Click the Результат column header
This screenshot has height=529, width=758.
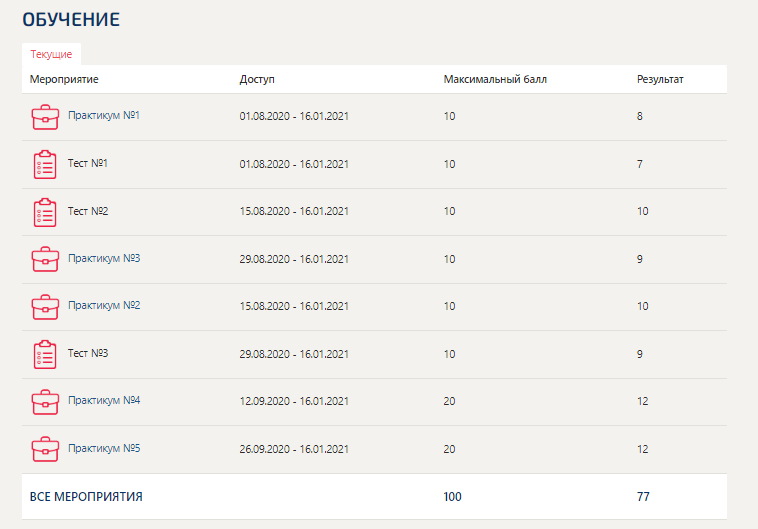660,79
